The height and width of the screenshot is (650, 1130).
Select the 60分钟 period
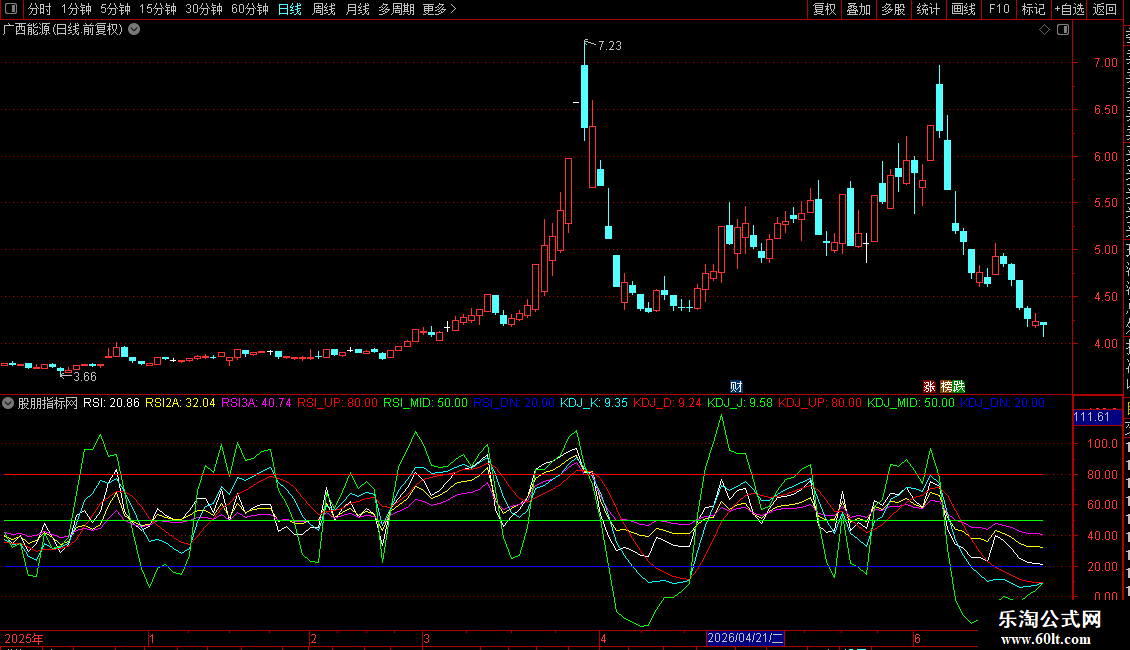[250, 9]
